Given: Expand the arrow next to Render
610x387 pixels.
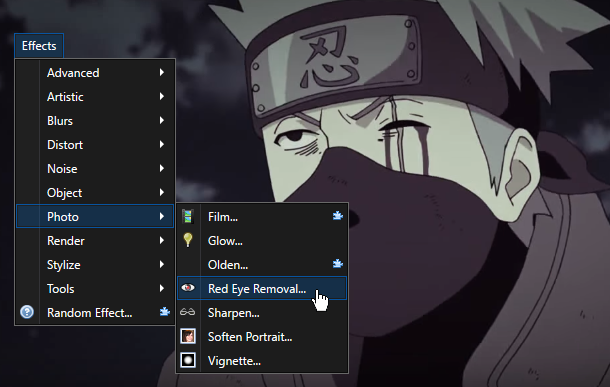Looking at the screenshot, I should pyautogui.click(x=161, y=240).
